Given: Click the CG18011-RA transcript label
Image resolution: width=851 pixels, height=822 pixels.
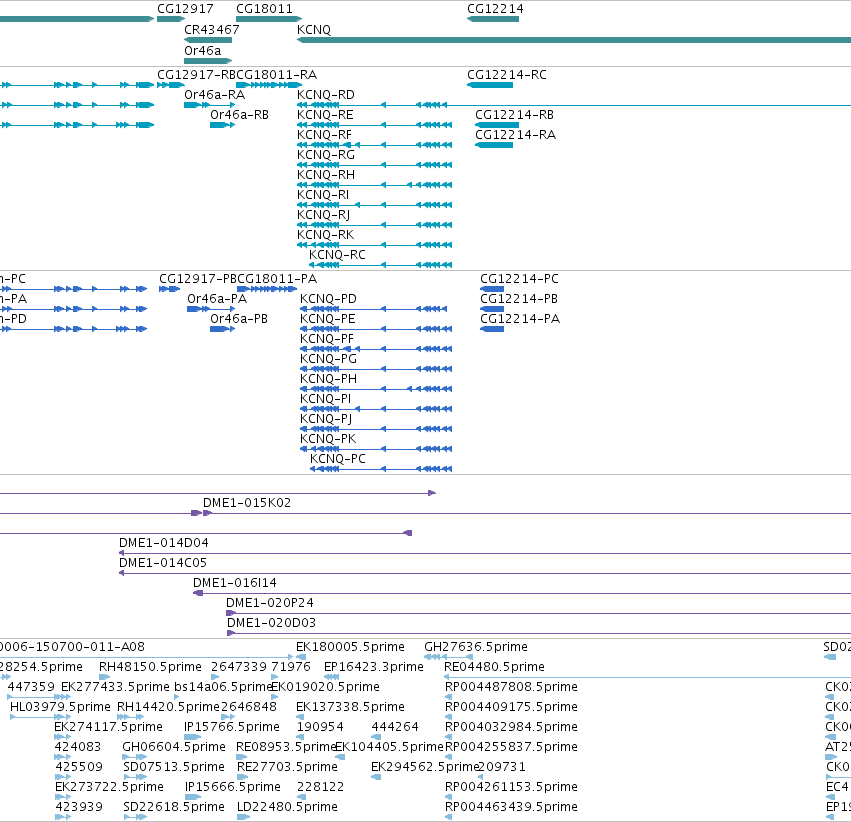Looking at the screenshot, I should point(277,75).
